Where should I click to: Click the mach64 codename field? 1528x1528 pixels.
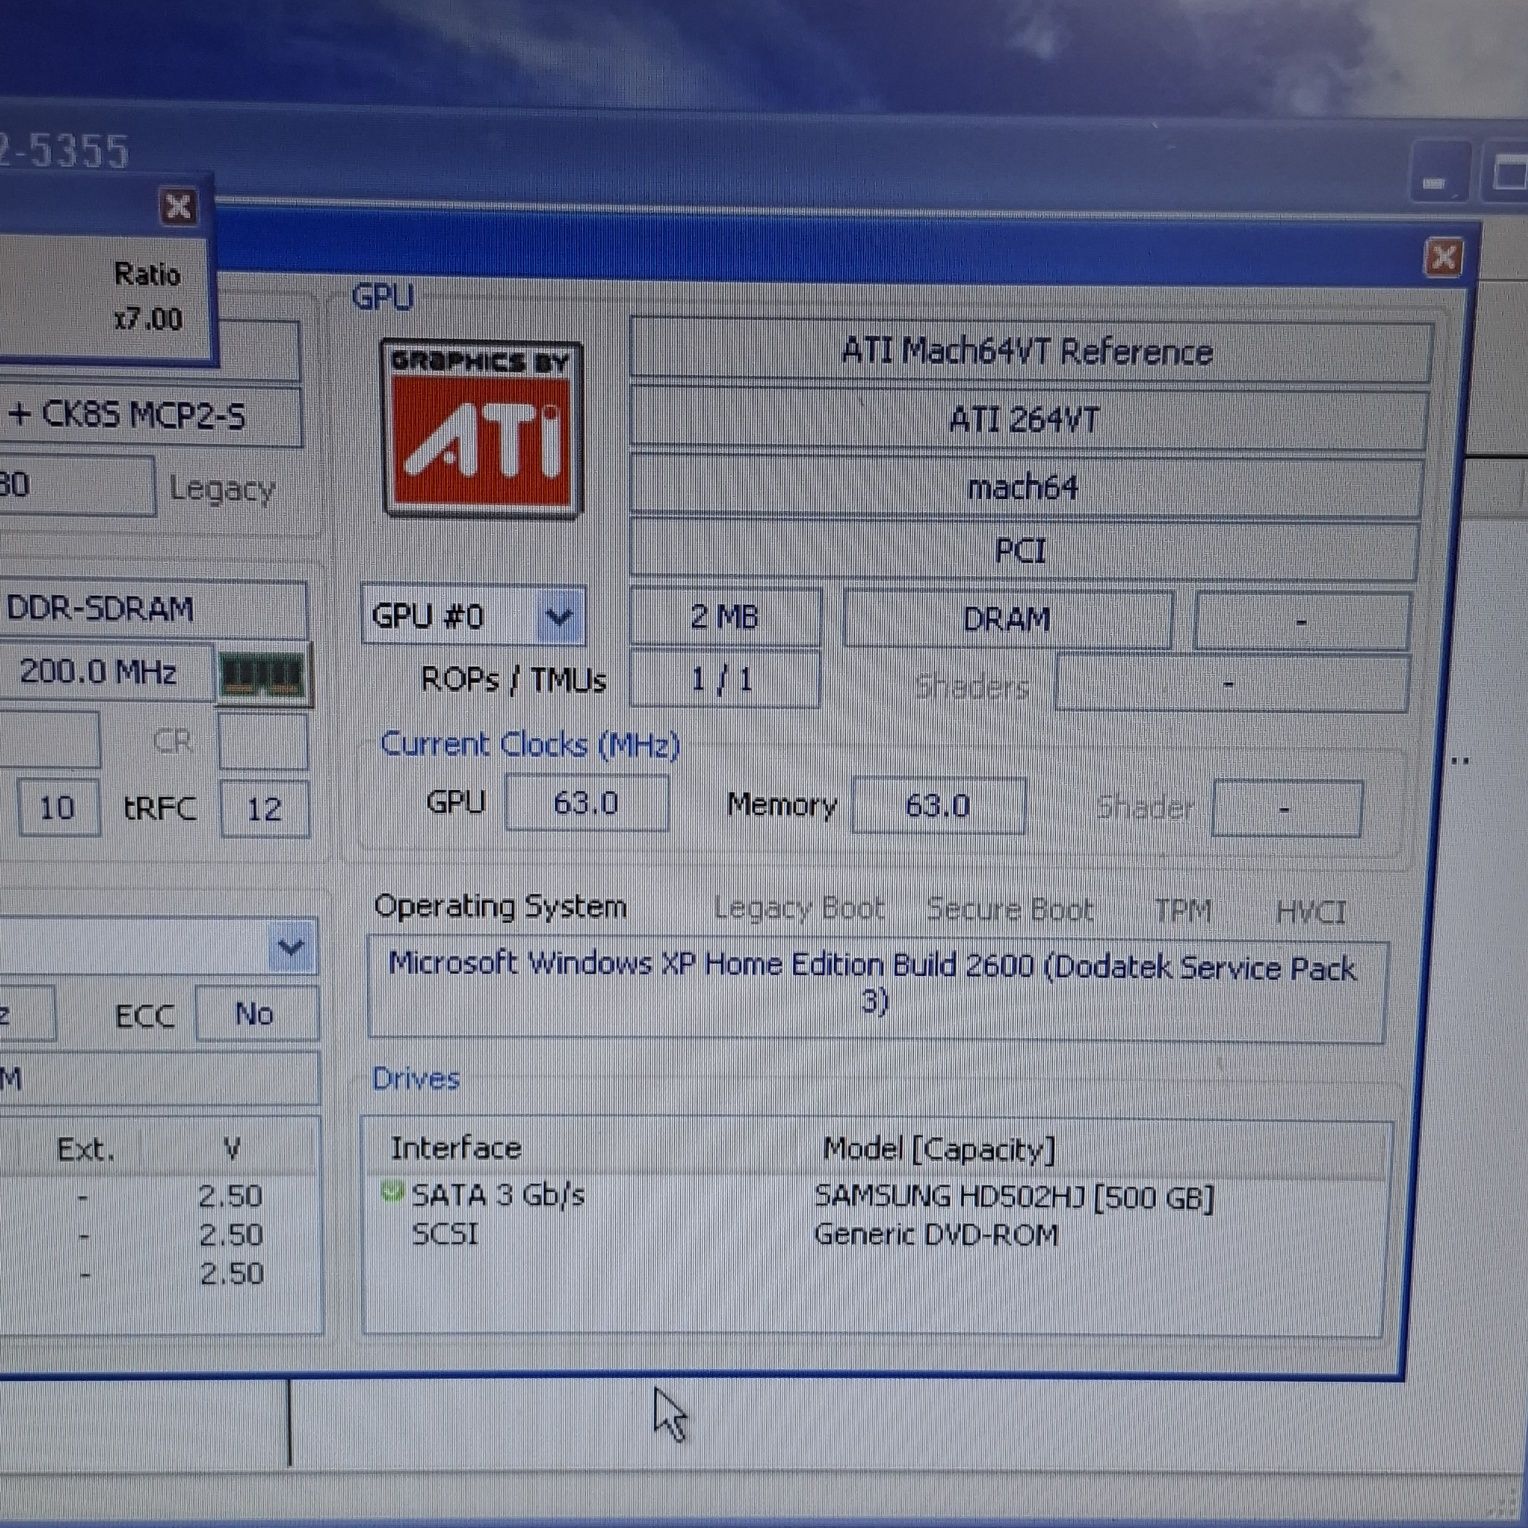tap(1025, 487)
